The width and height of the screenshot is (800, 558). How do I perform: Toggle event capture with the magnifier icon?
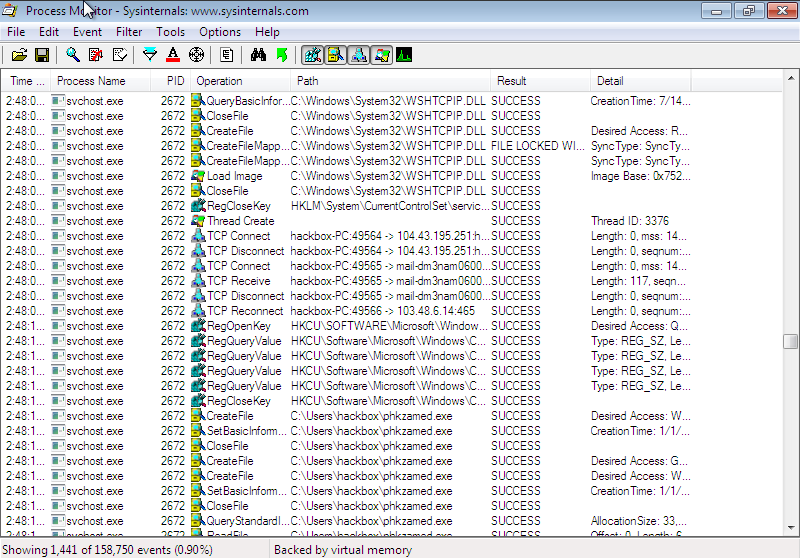click(x=73, y=55)
